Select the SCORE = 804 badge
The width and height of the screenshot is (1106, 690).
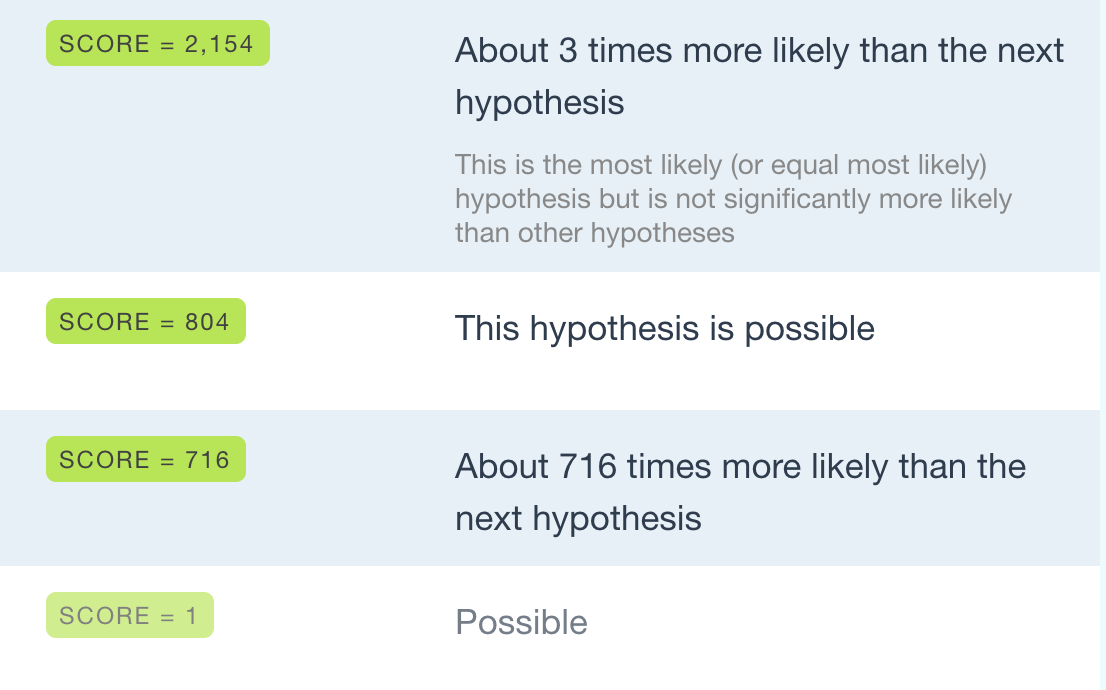146,321
